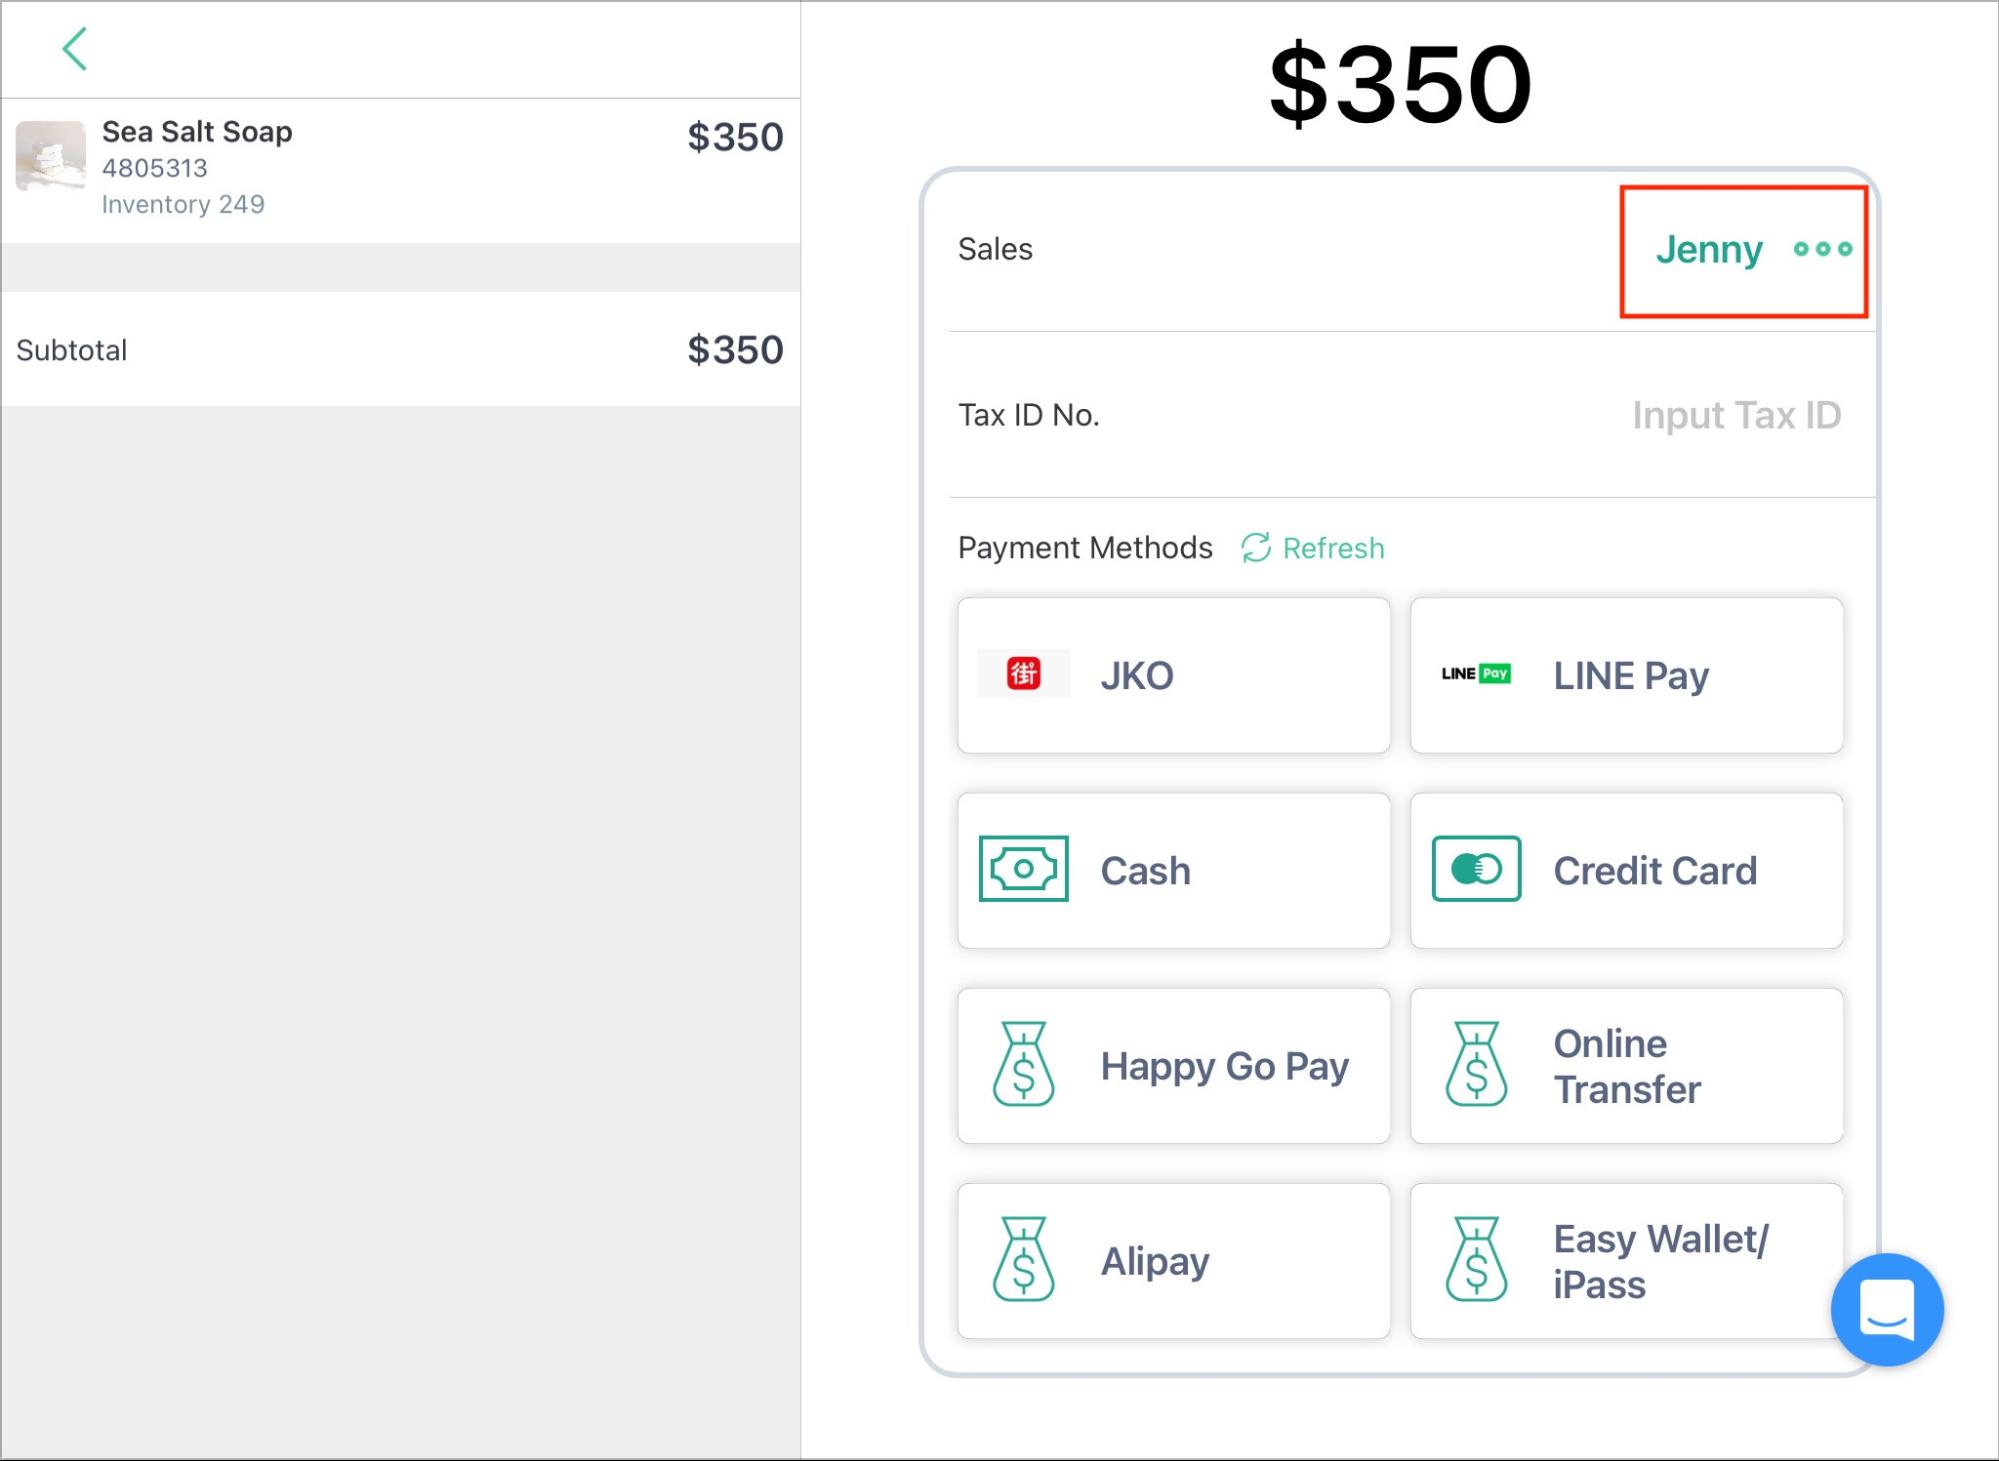Open the blue chat support bubble
Image resolution: width=1999 pixels, height=1461 pixels.
coord(1887,1309)
